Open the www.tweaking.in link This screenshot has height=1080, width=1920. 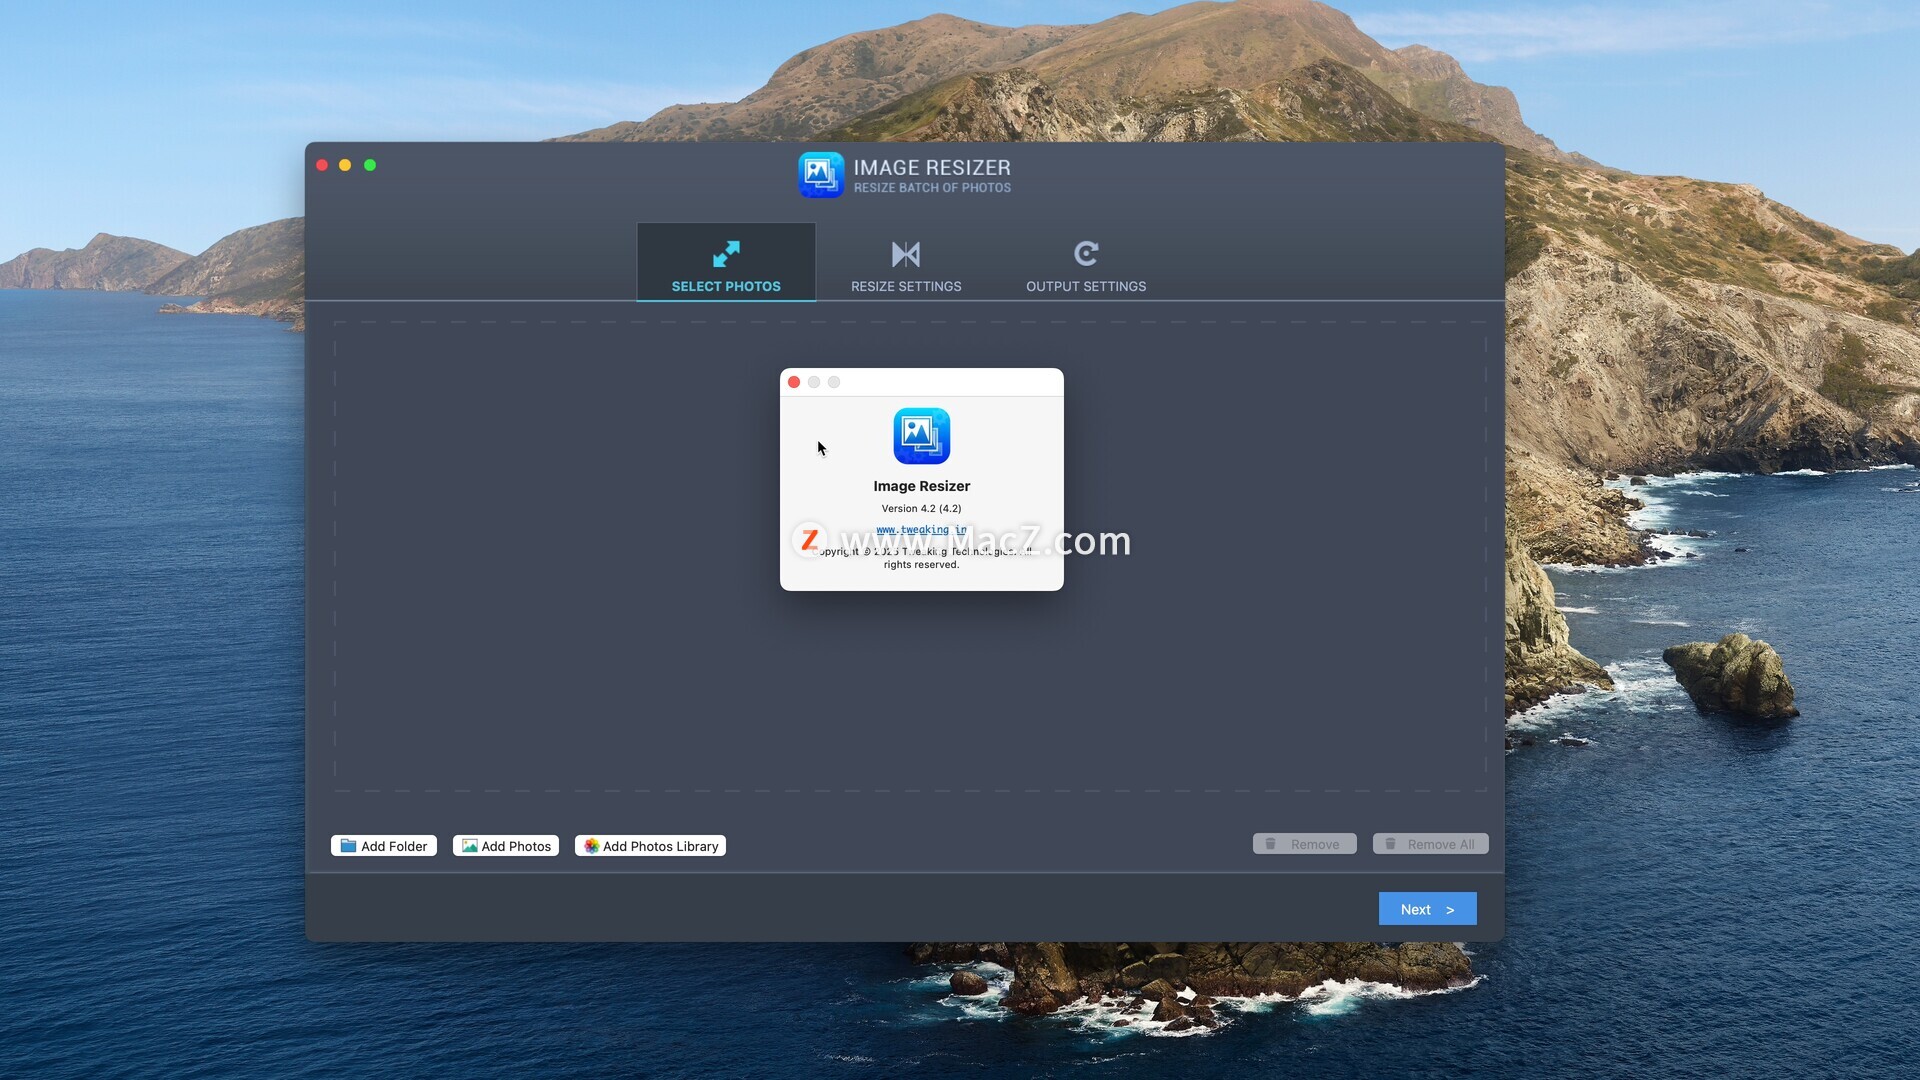(920, 530)
